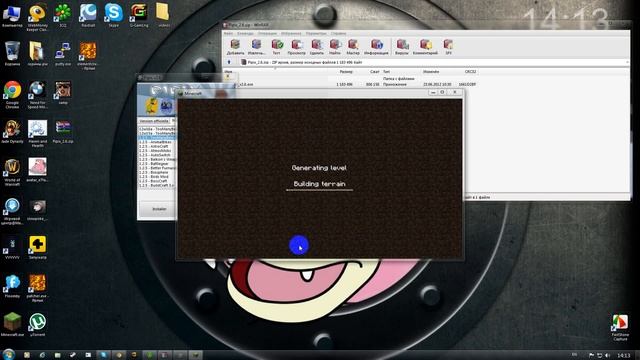640x360 pixels.
Task: Sort WinRAR list by Размер column
Action: pyautogui.click(x=346, y=72)
